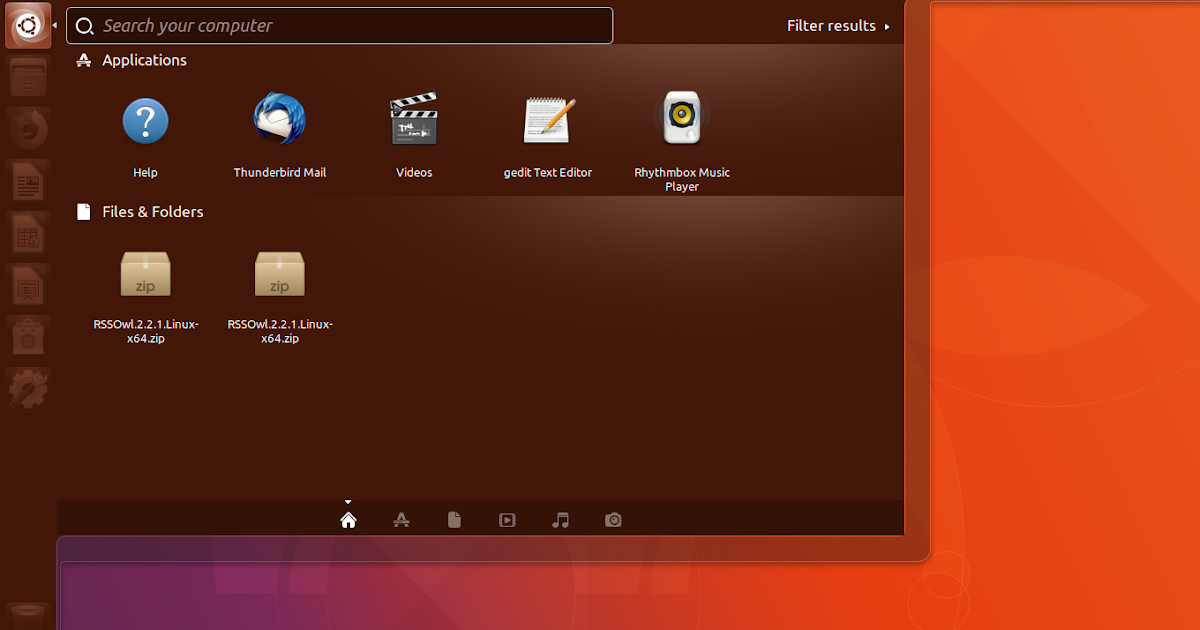Viewport: 1200px width, 630px height.
Task: Open Files manager from the launcher
Action: pyautogui.click(x=28, y=77)
